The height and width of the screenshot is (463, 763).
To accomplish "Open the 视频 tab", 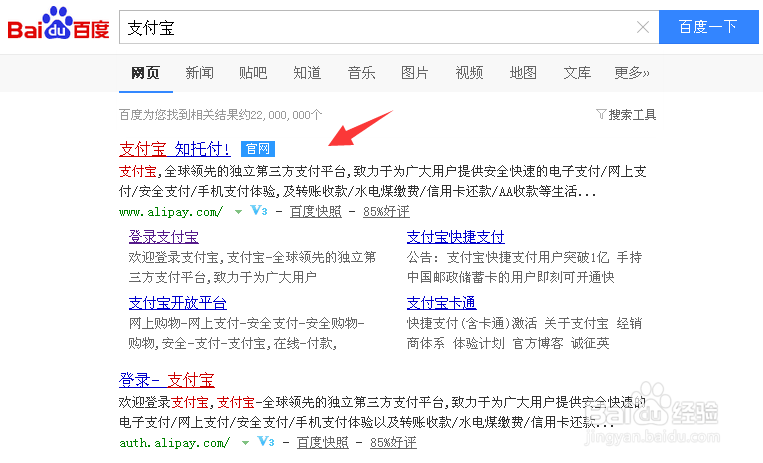I will coord(469,73).
